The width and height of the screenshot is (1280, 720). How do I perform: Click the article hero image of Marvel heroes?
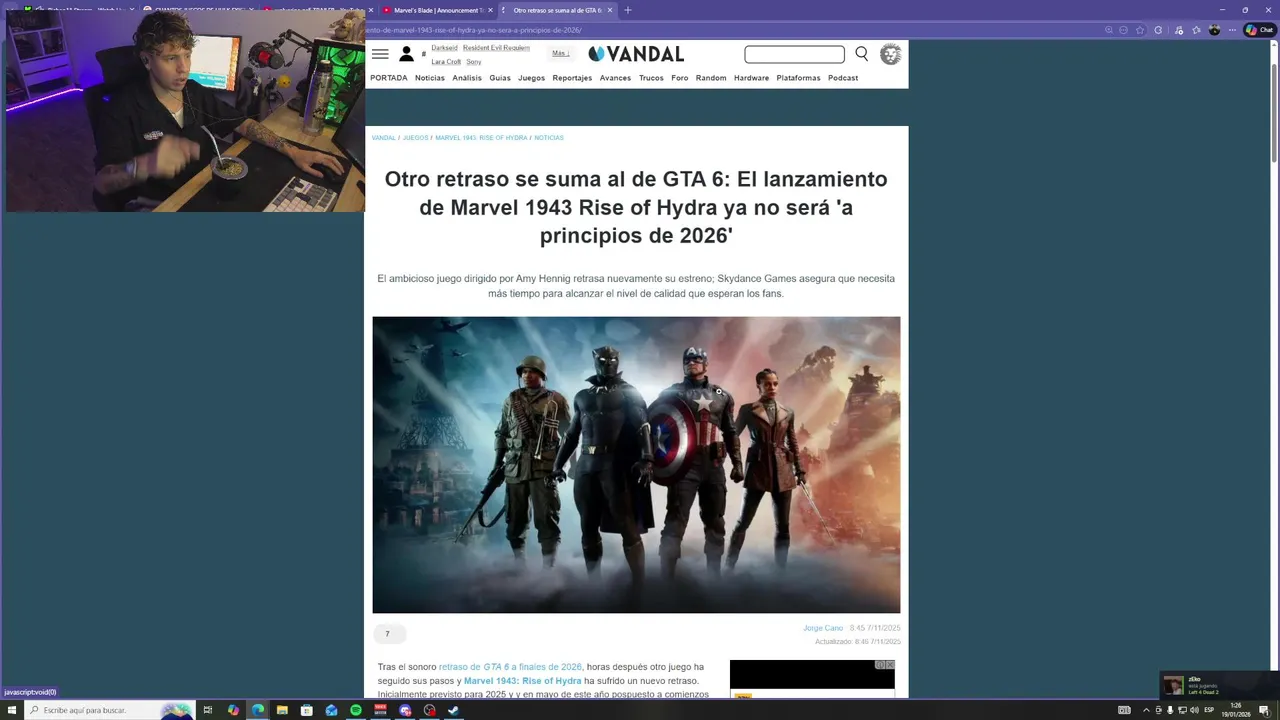pos(636,465)
